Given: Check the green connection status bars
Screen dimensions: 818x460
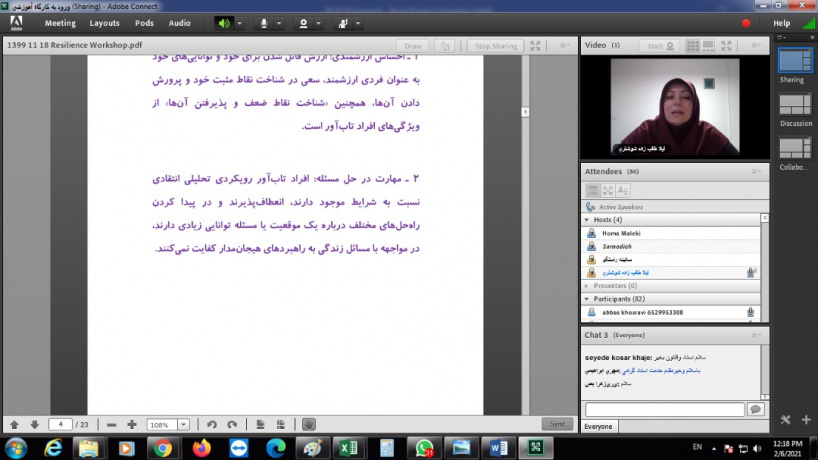Looking at the screenshot, I should pyautogui.click(x=809, y=23).
